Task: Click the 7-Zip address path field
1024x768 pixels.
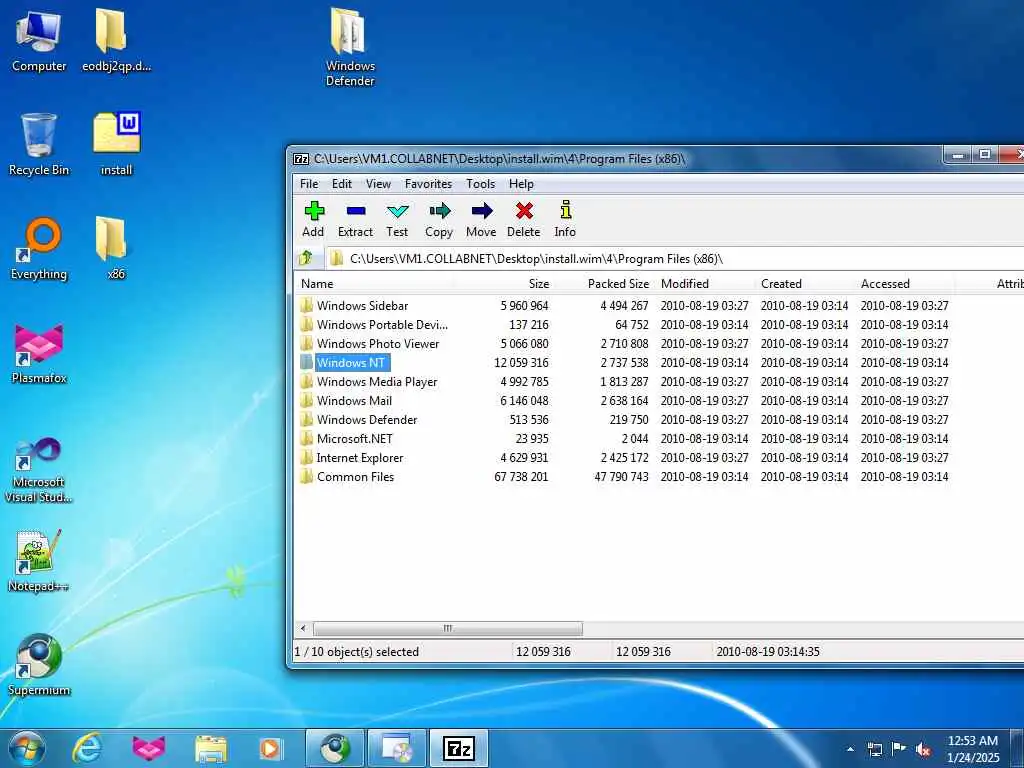Action: click(x=675, y=259)
